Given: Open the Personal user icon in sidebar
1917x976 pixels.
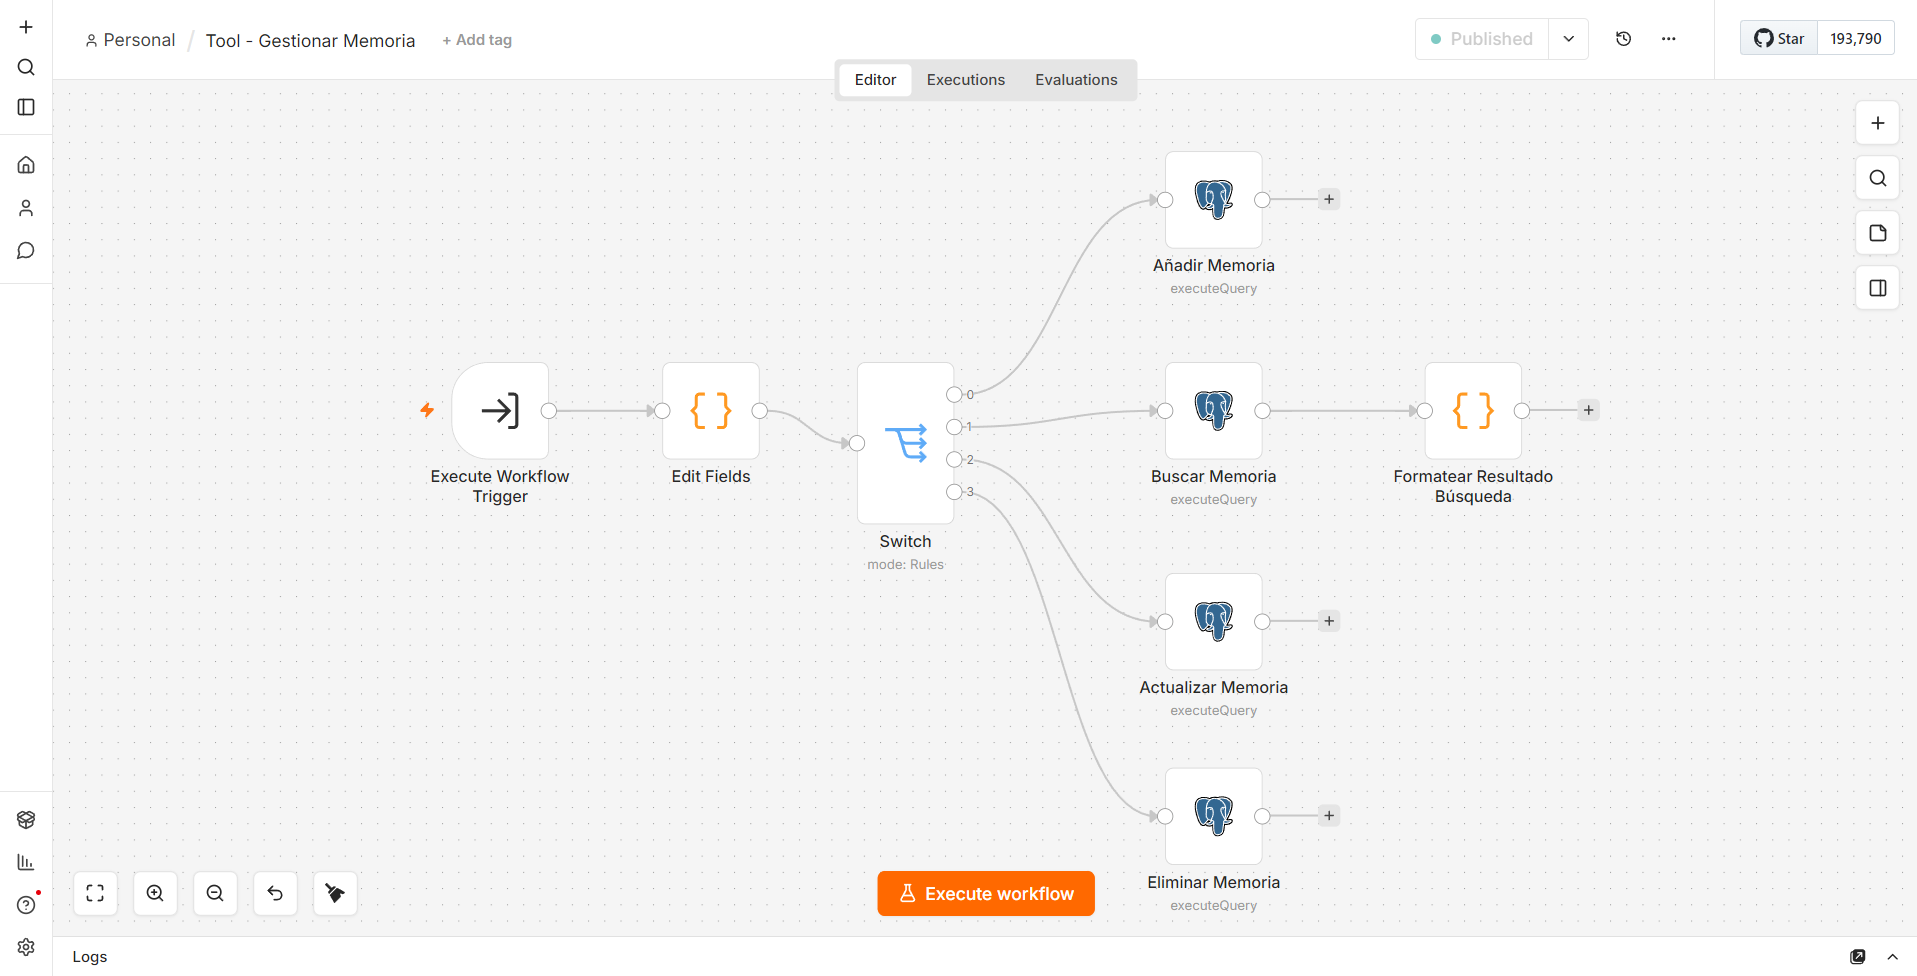Looking at the screenshot, I should pos(26,208).
